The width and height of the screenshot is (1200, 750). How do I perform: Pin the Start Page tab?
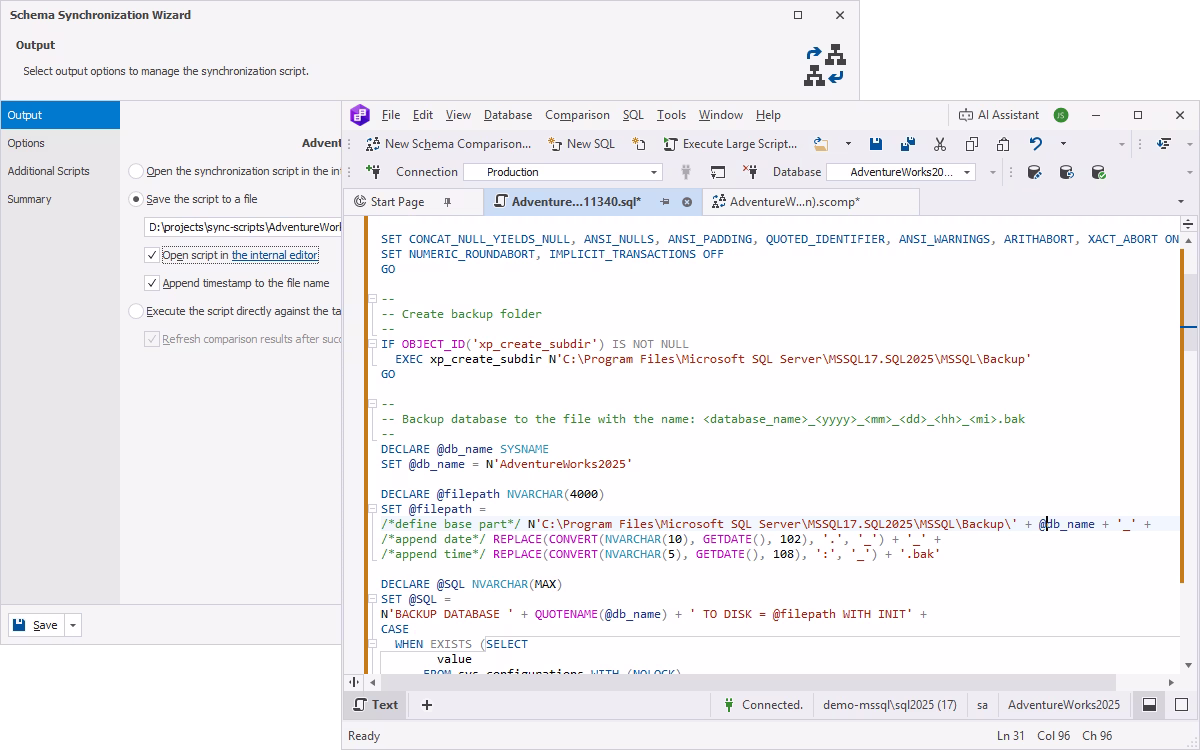coord(447,202)
